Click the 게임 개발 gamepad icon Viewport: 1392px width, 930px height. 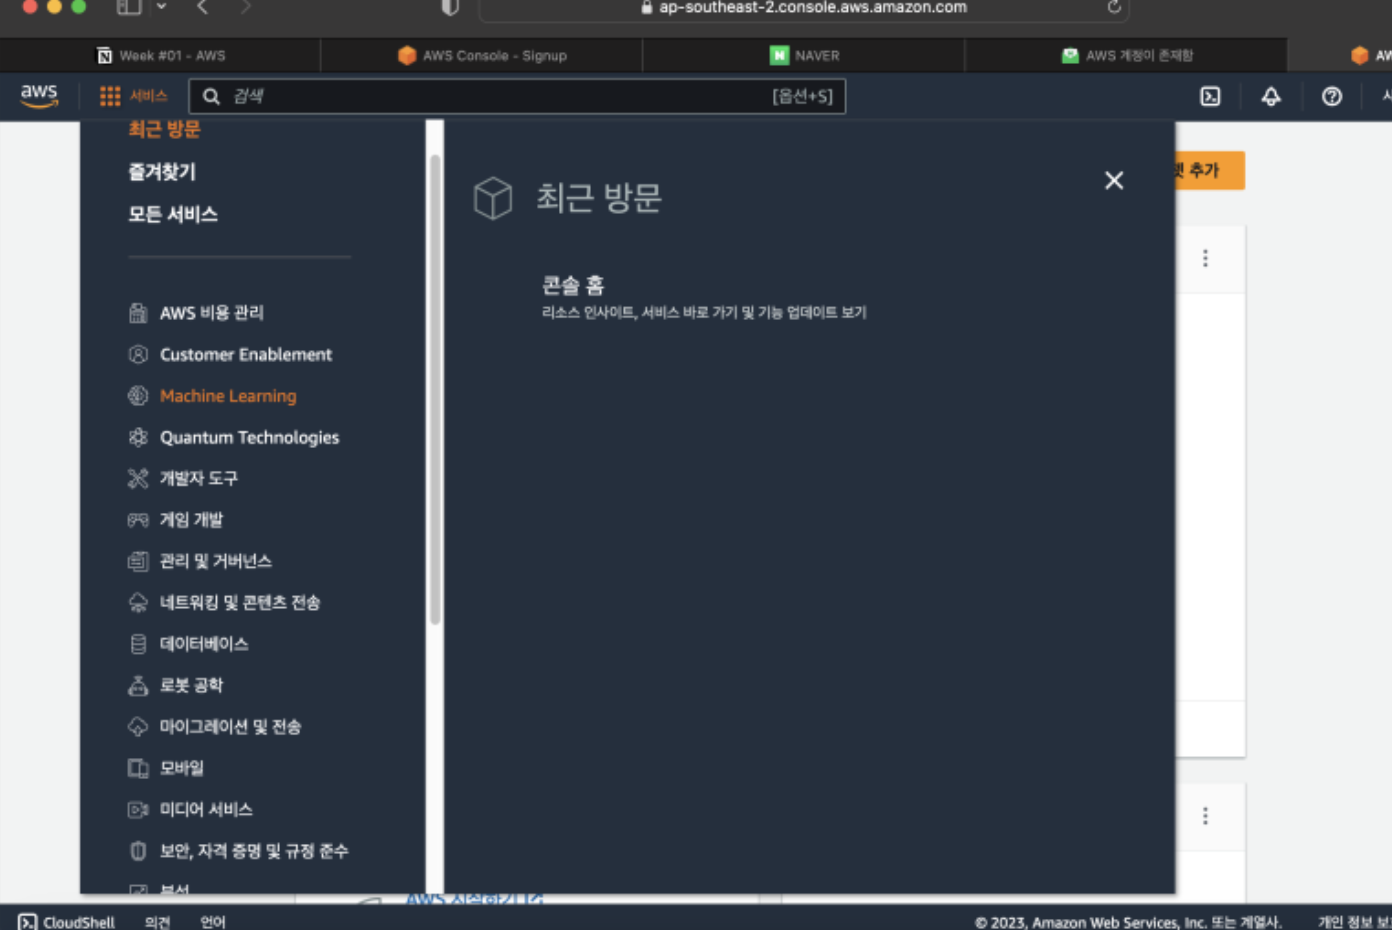click(x=138, y=519)
